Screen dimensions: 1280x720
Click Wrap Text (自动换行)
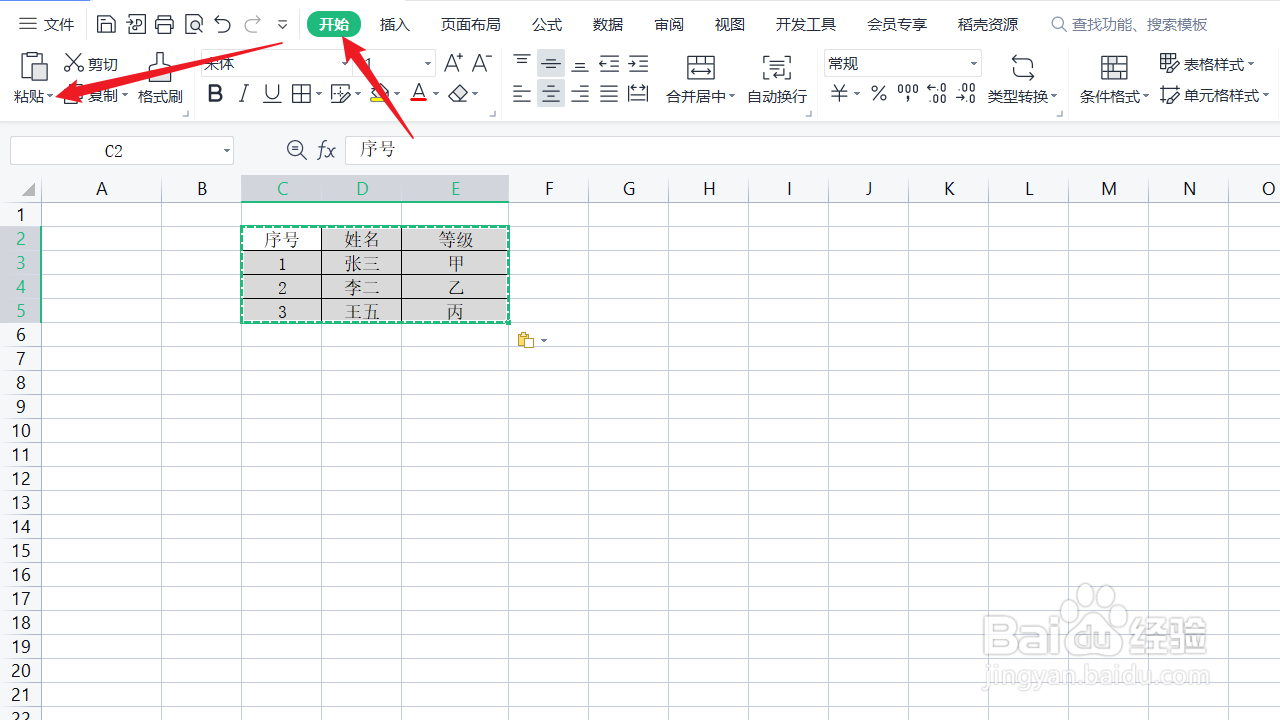[x=777, y=80]
